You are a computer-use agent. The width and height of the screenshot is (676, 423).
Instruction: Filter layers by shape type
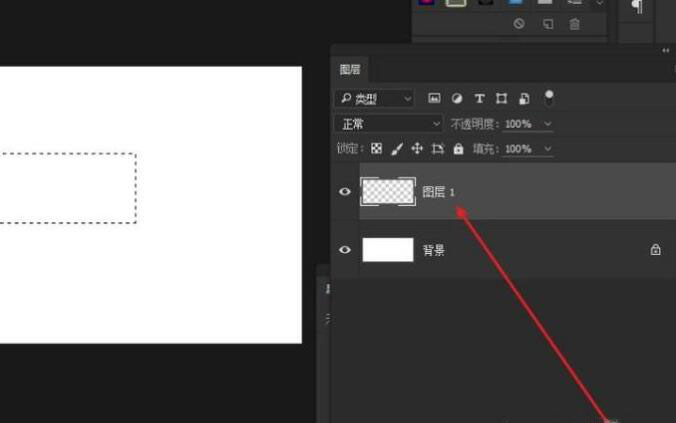click(x=501, y=98)
